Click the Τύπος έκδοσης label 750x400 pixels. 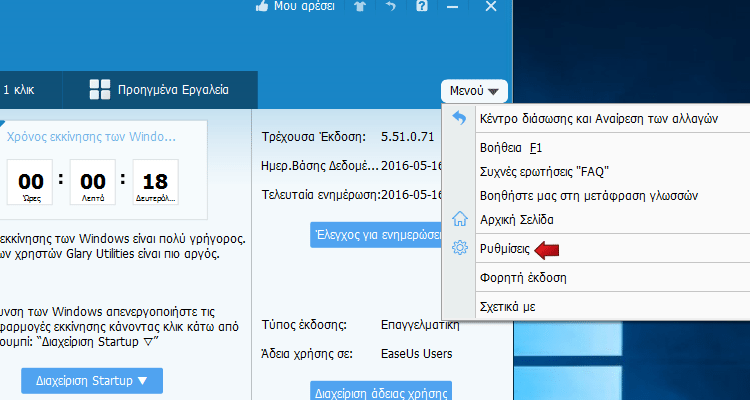point(304,325)
